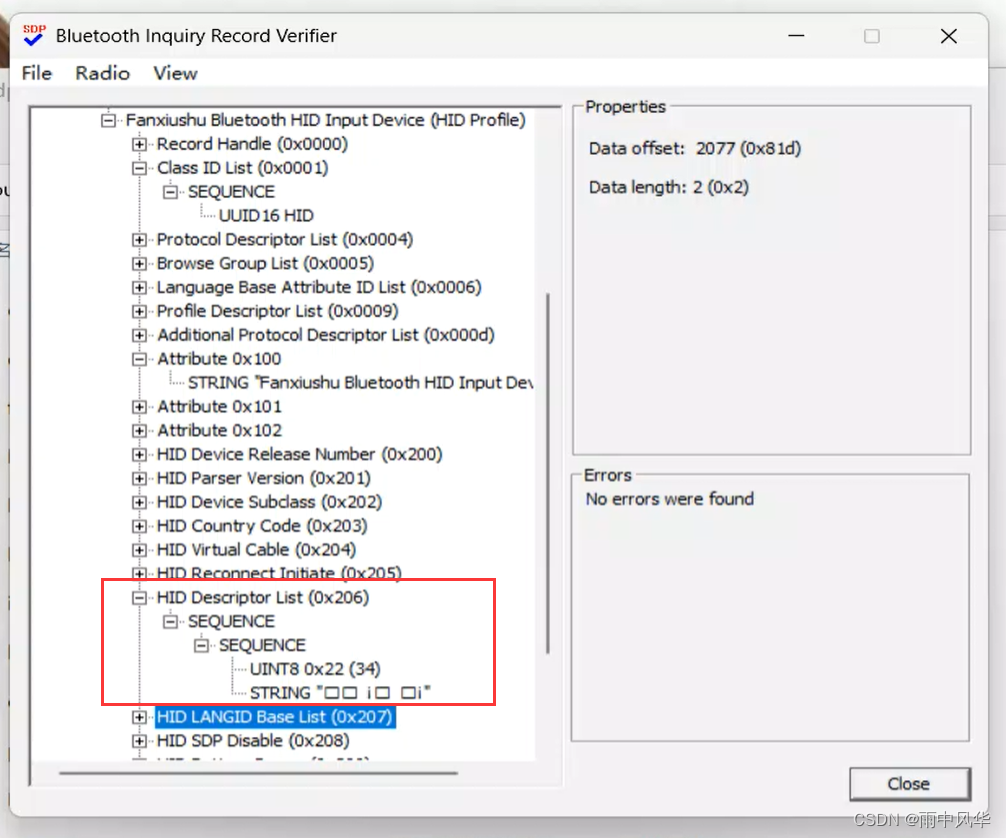
Task: Expand the Attribute 0x101 node
Action: click(x=139, y=407)
